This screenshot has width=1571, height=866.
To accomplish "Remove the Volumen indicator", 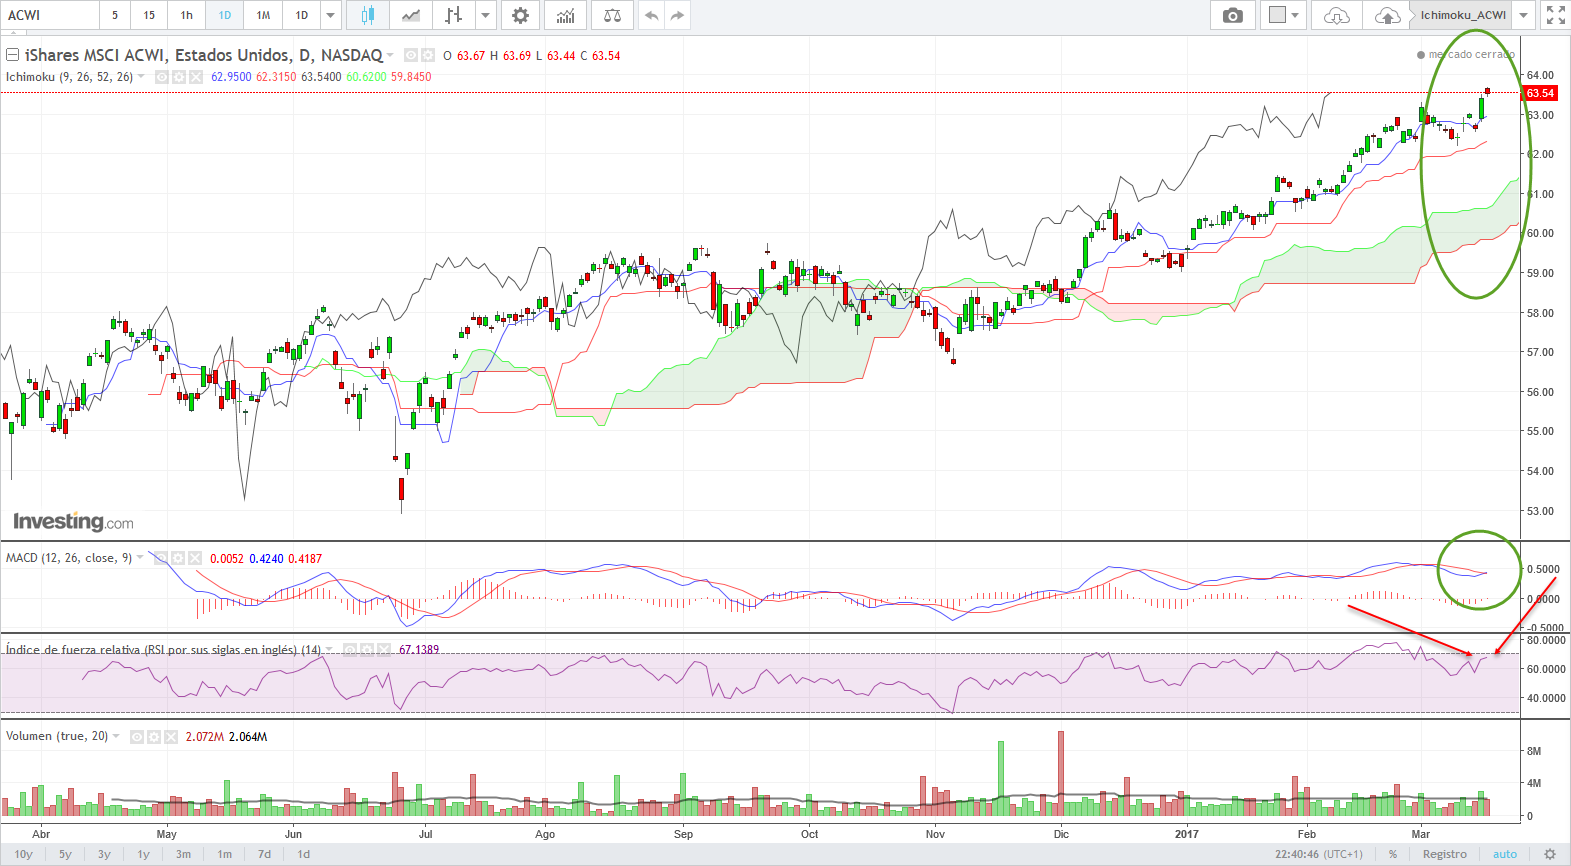I will click(171, 737).
